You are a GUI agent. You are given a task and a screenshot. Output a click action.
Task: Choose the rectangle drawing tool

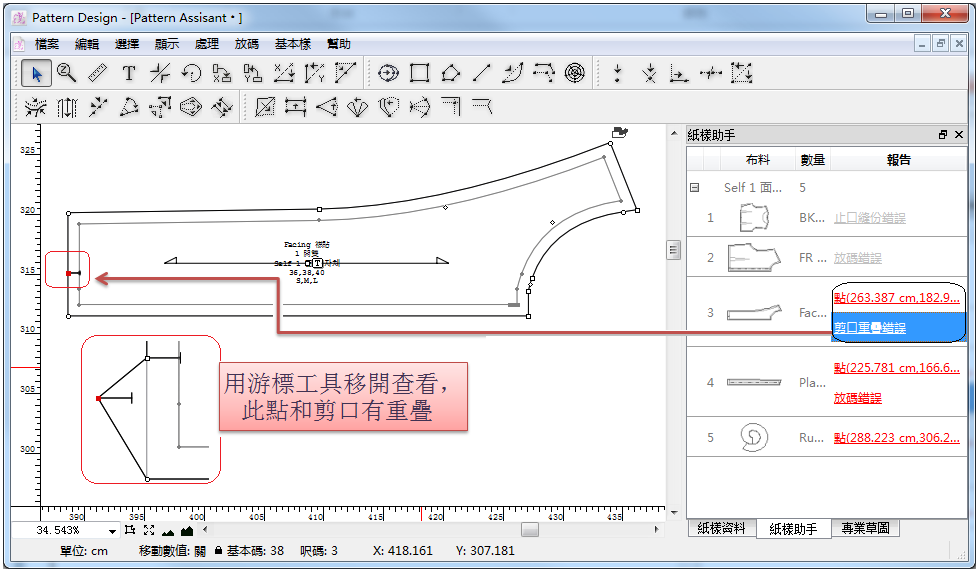[x=420, y=73]
